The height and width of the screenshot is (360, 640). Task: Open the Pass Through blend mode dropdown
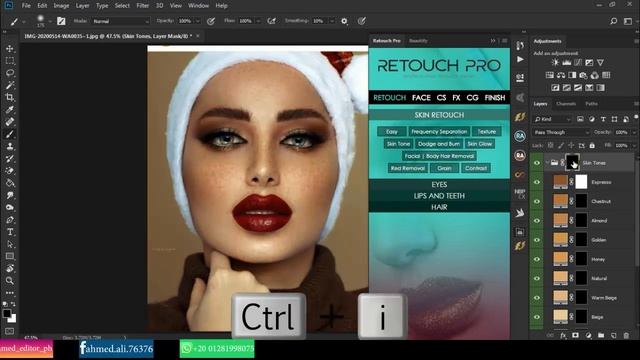coord(561,132)
